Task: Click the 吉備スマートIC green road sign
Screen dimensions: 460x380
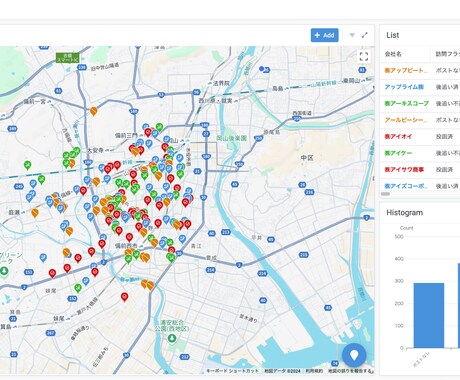Action: point(68,58)
